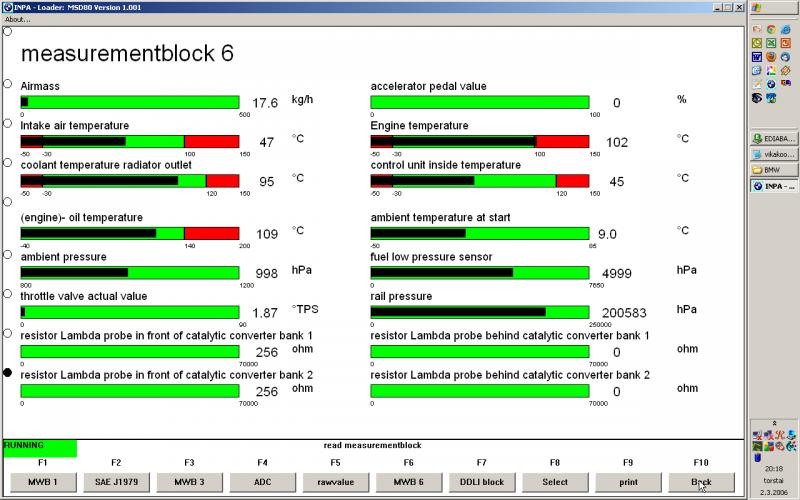Click the green RUNNING status indicator
Image resolution: width=800 pixels, height=500 pixels.
[39, 448]
